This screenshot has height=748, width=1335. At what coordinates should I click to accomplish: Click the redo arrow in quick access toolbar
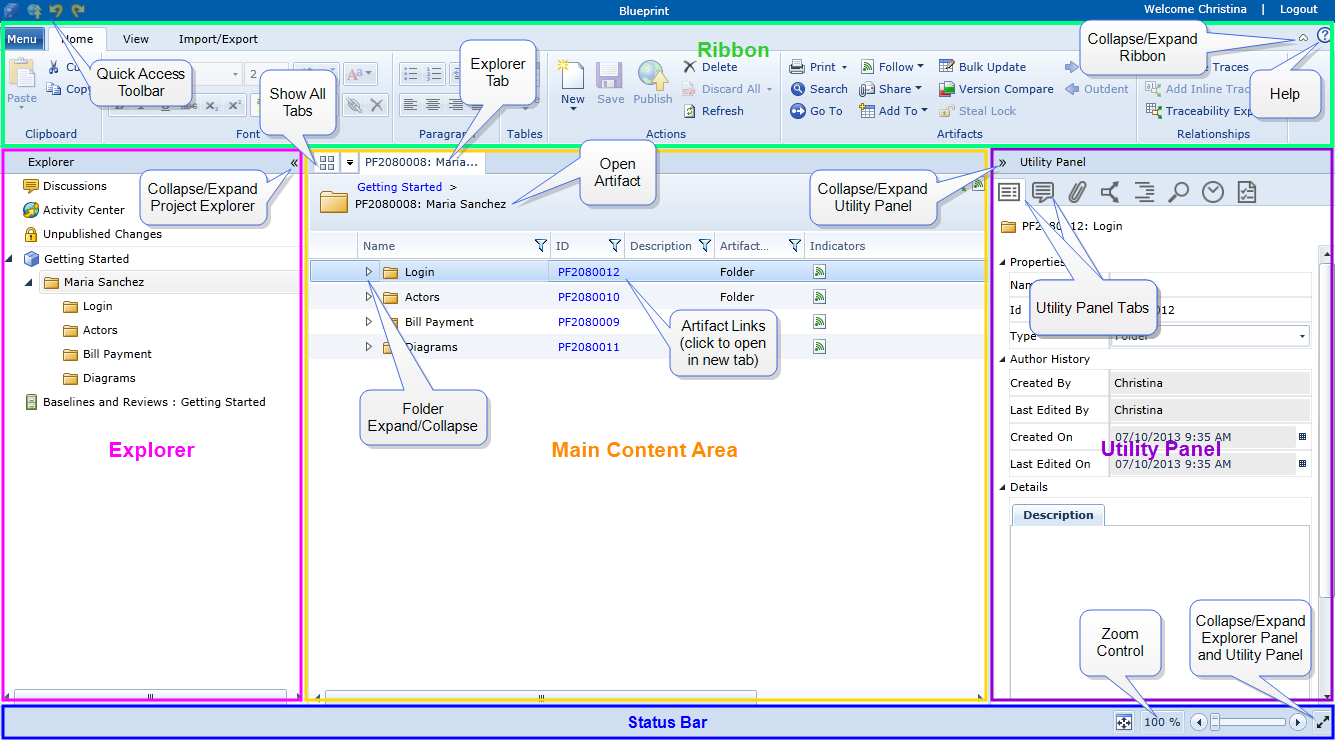tap(79, 10)
